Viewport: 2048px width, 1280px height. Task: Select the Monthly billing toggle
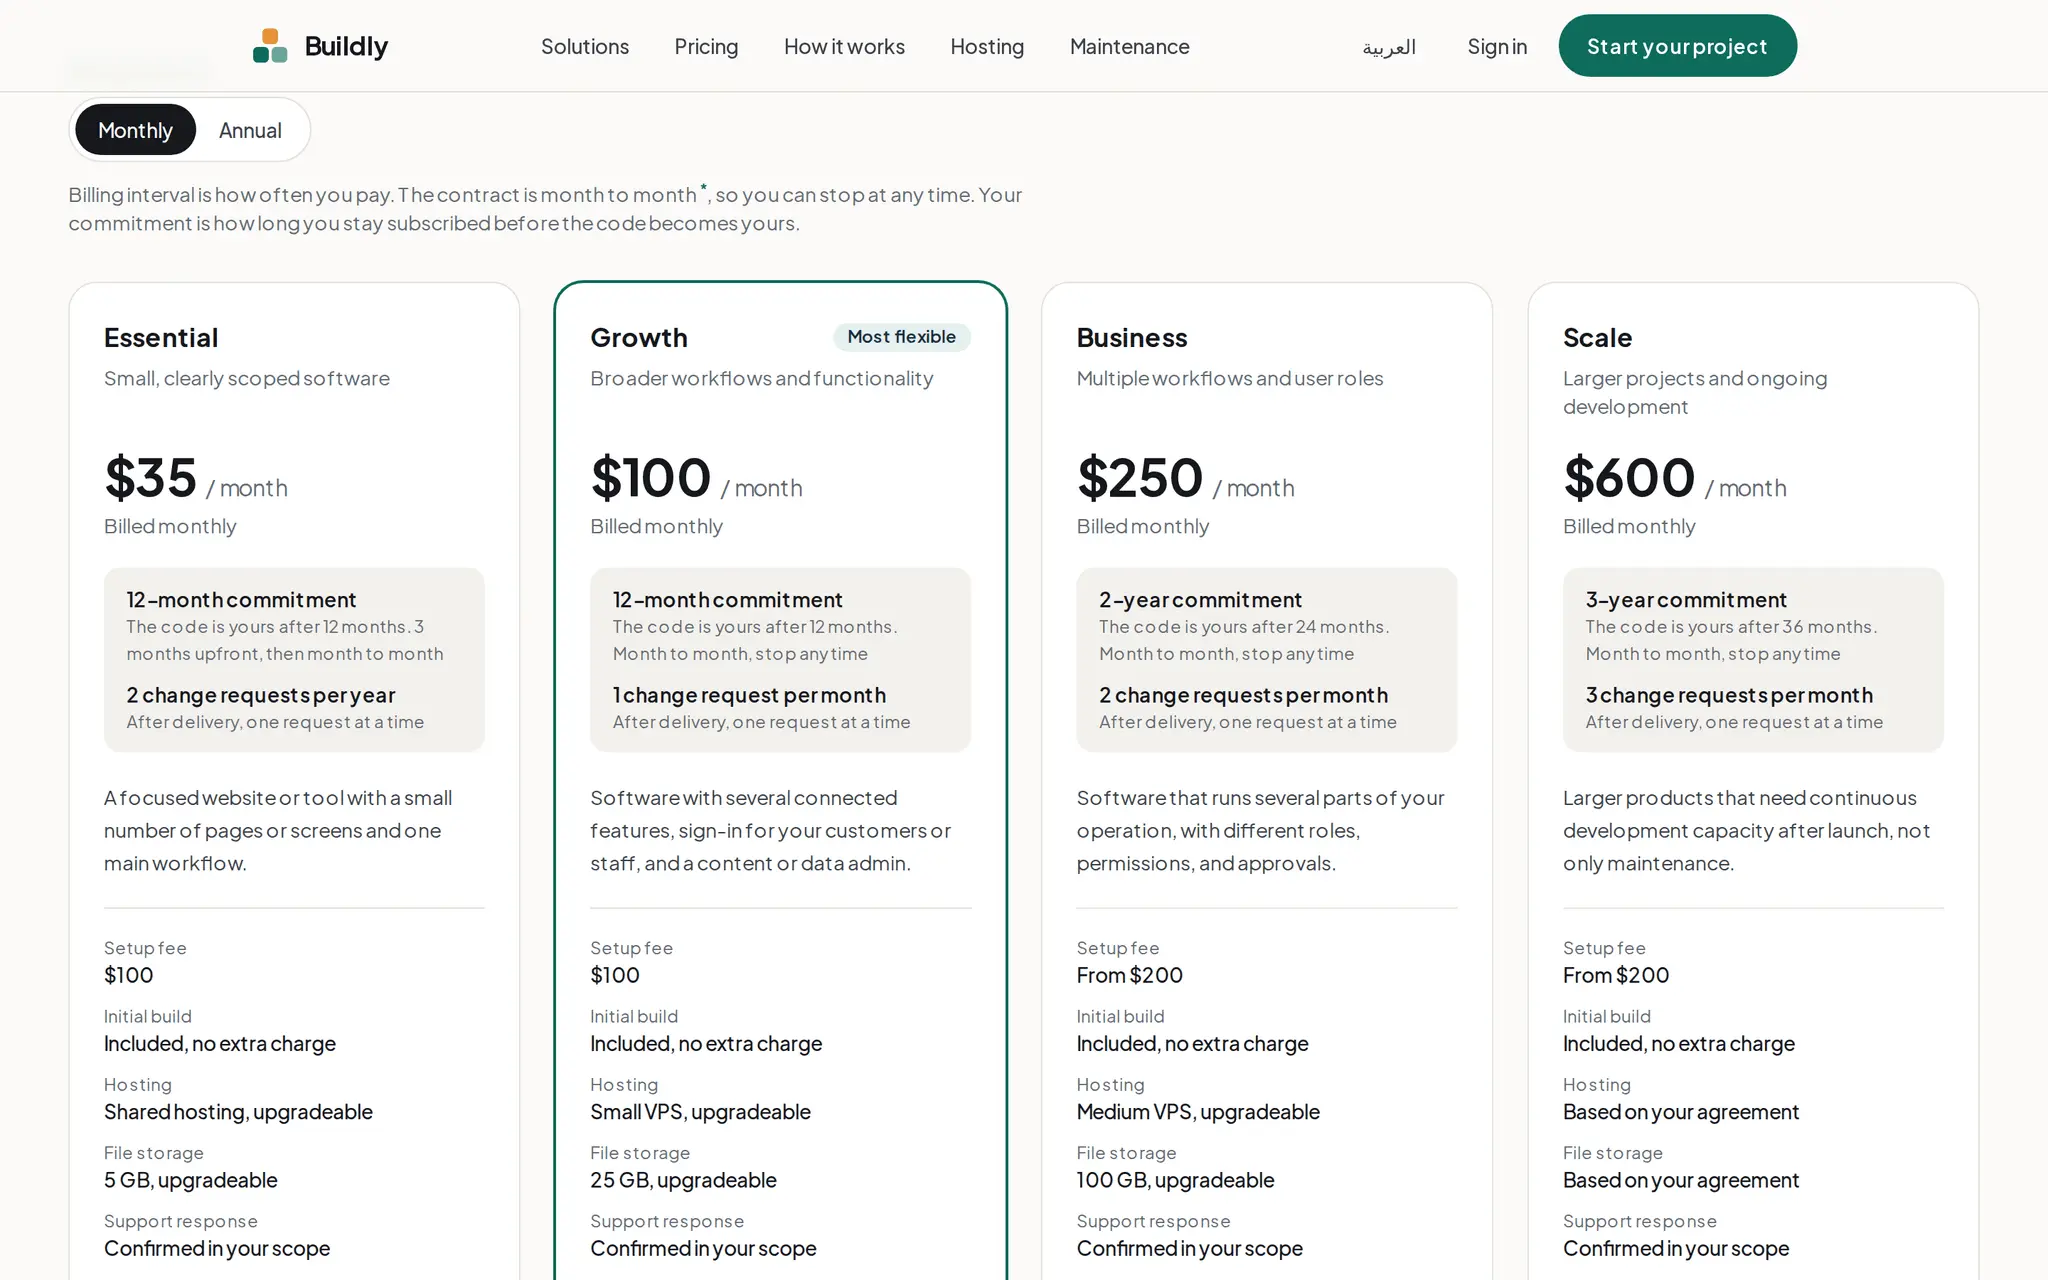pos(135,130)
